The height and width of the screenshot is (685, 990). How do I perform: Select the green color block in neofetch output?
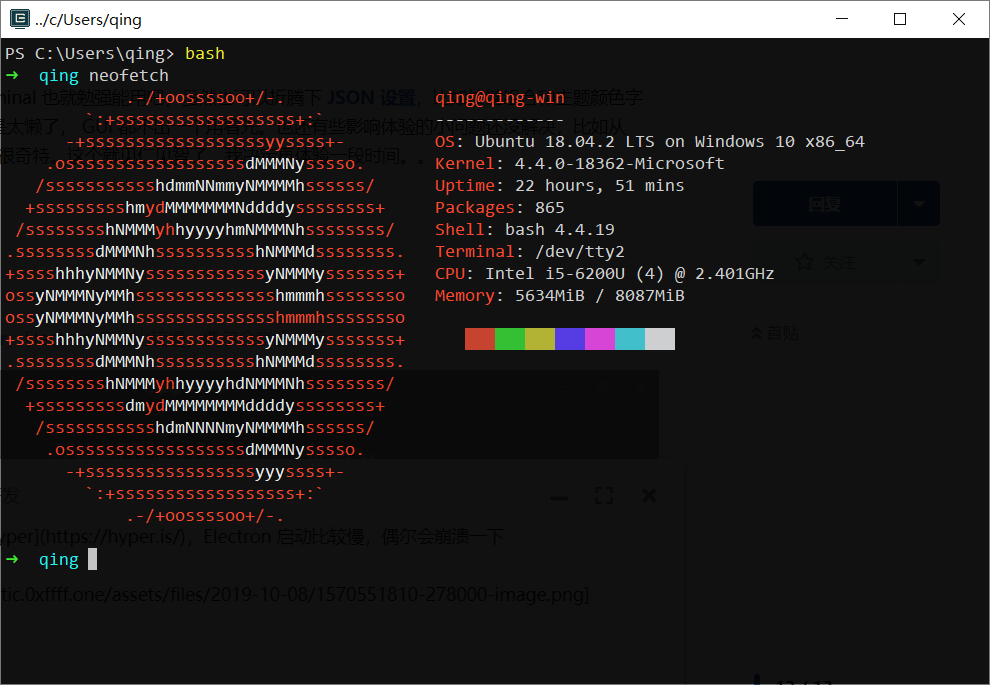[510, 339]
